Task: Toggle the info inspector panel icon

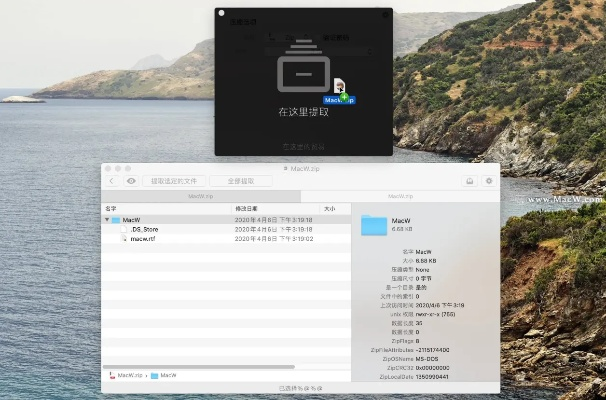Action: point(469,181)
